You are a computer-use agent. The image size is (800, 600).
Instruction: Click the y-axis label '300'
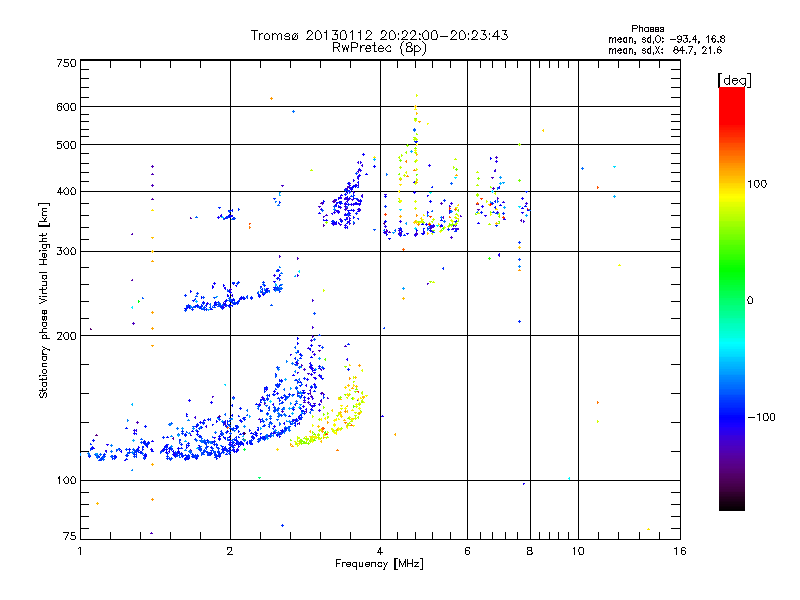click(x=66, y=252)
